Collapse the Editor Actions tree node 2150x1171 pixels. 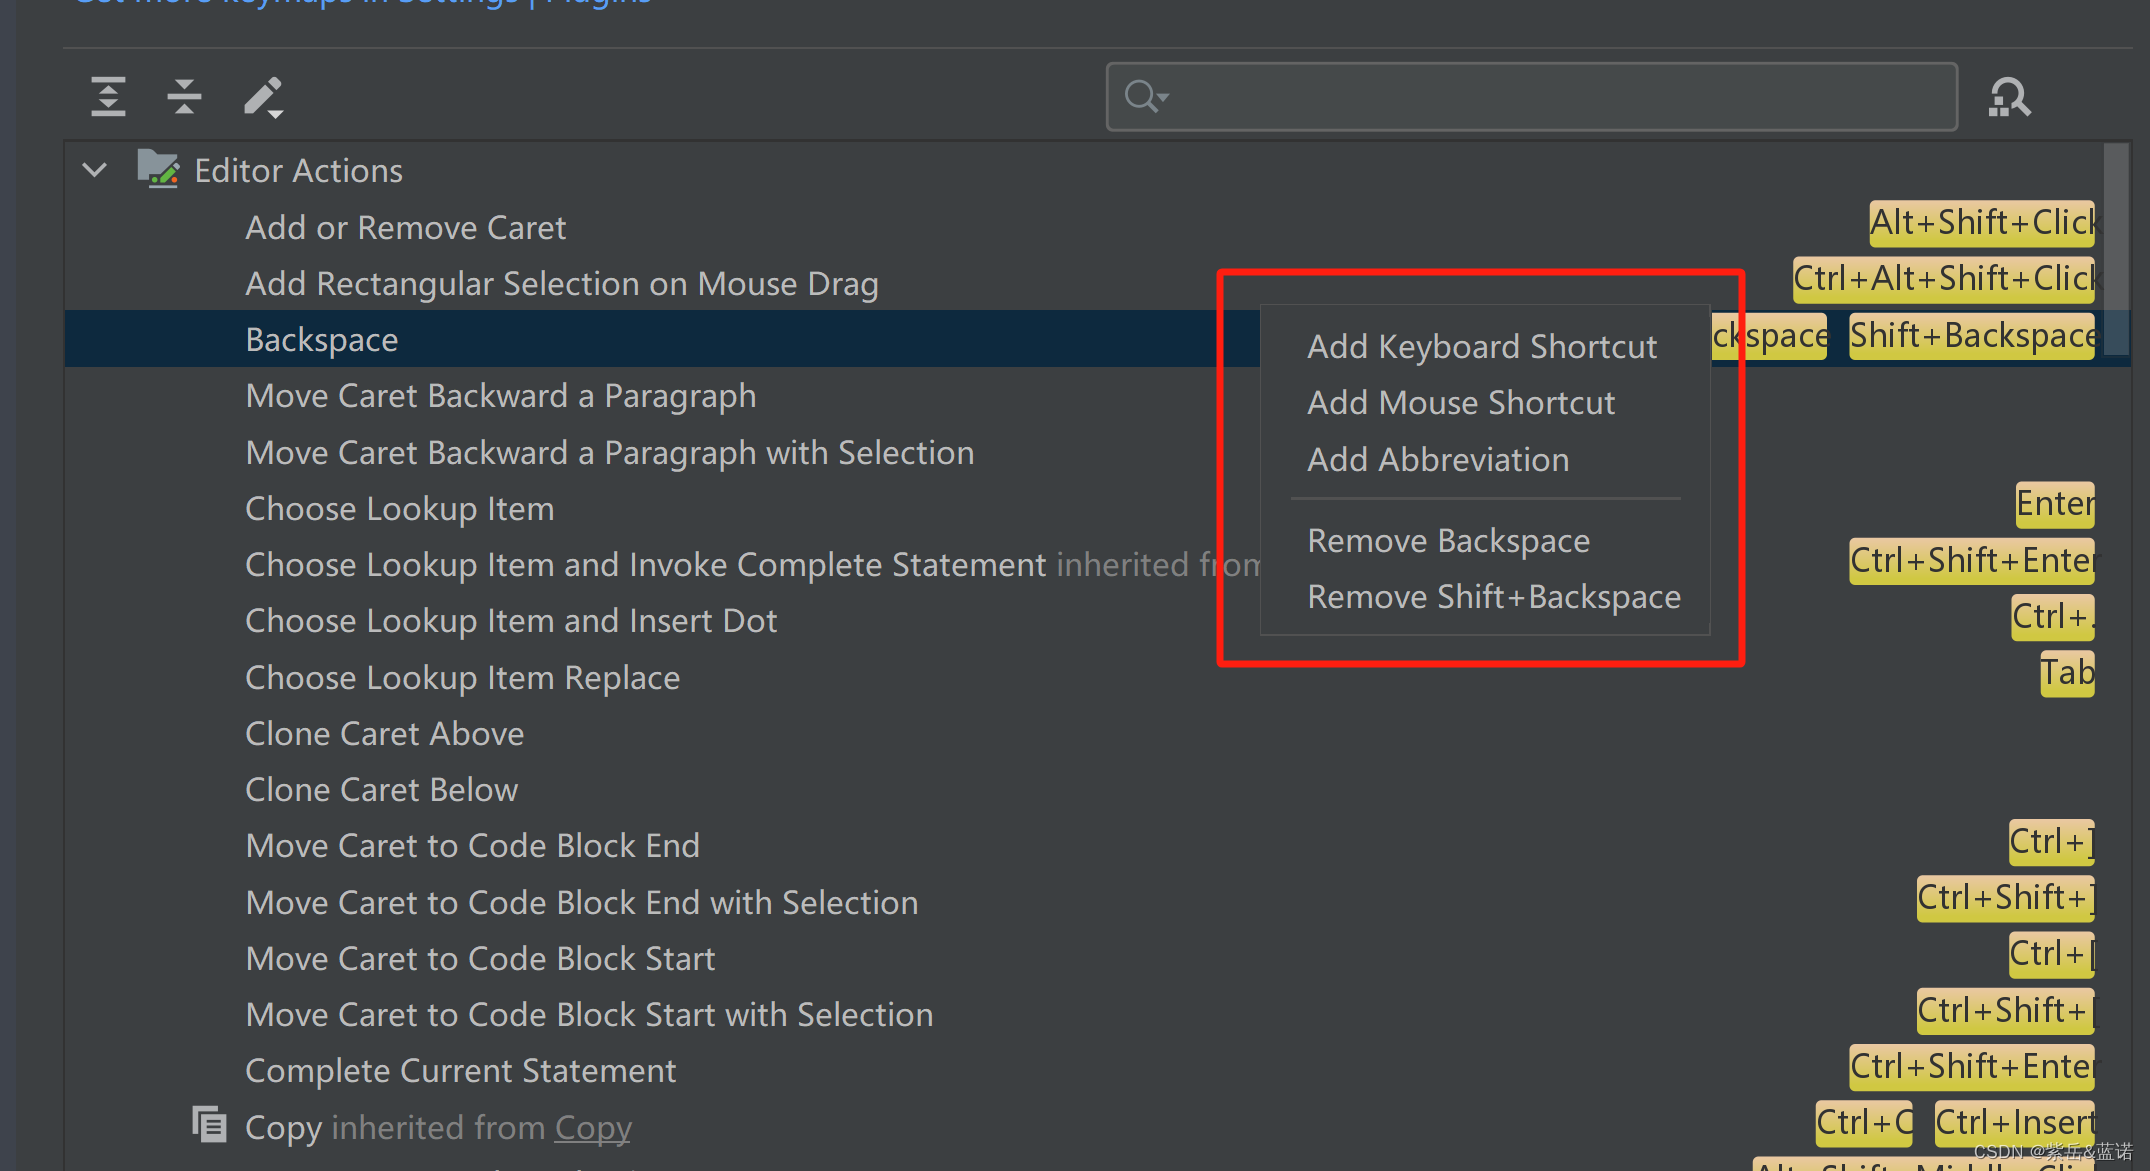95,170
